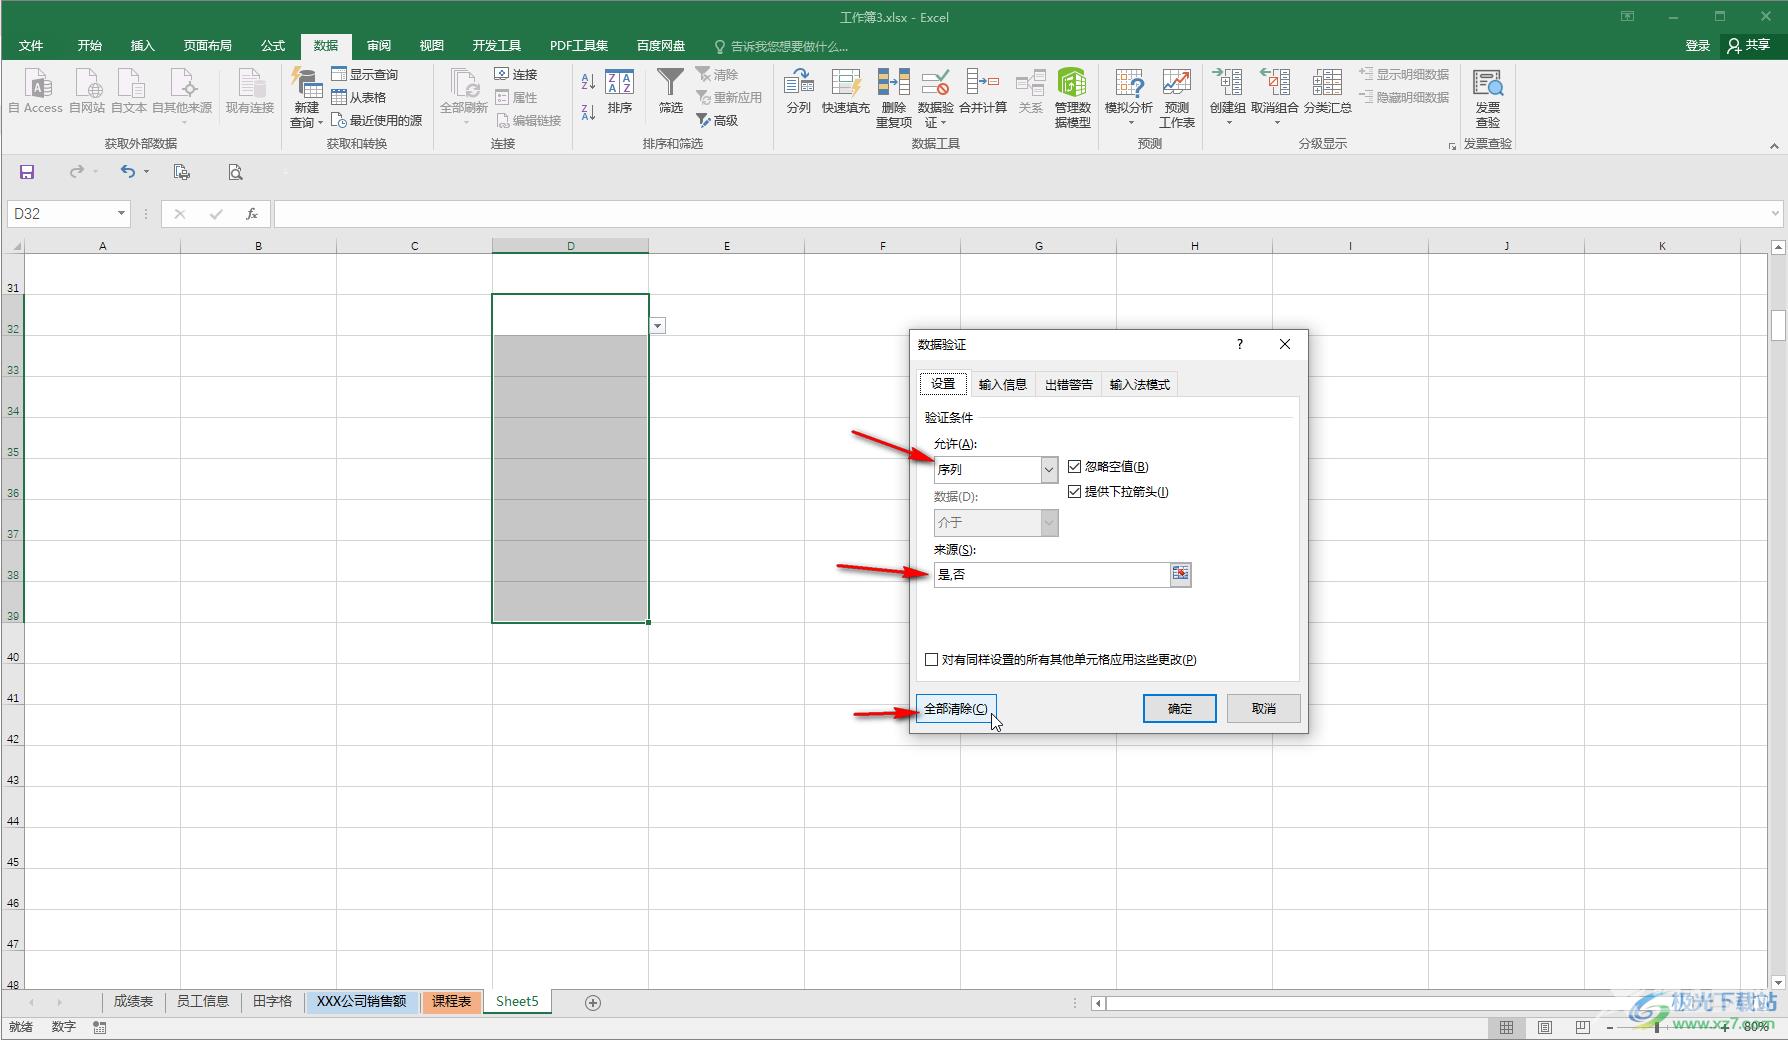The image size is (1788, 1040).
Task: Switch to page layout view in status bar
Action: pos(1544,1027)
